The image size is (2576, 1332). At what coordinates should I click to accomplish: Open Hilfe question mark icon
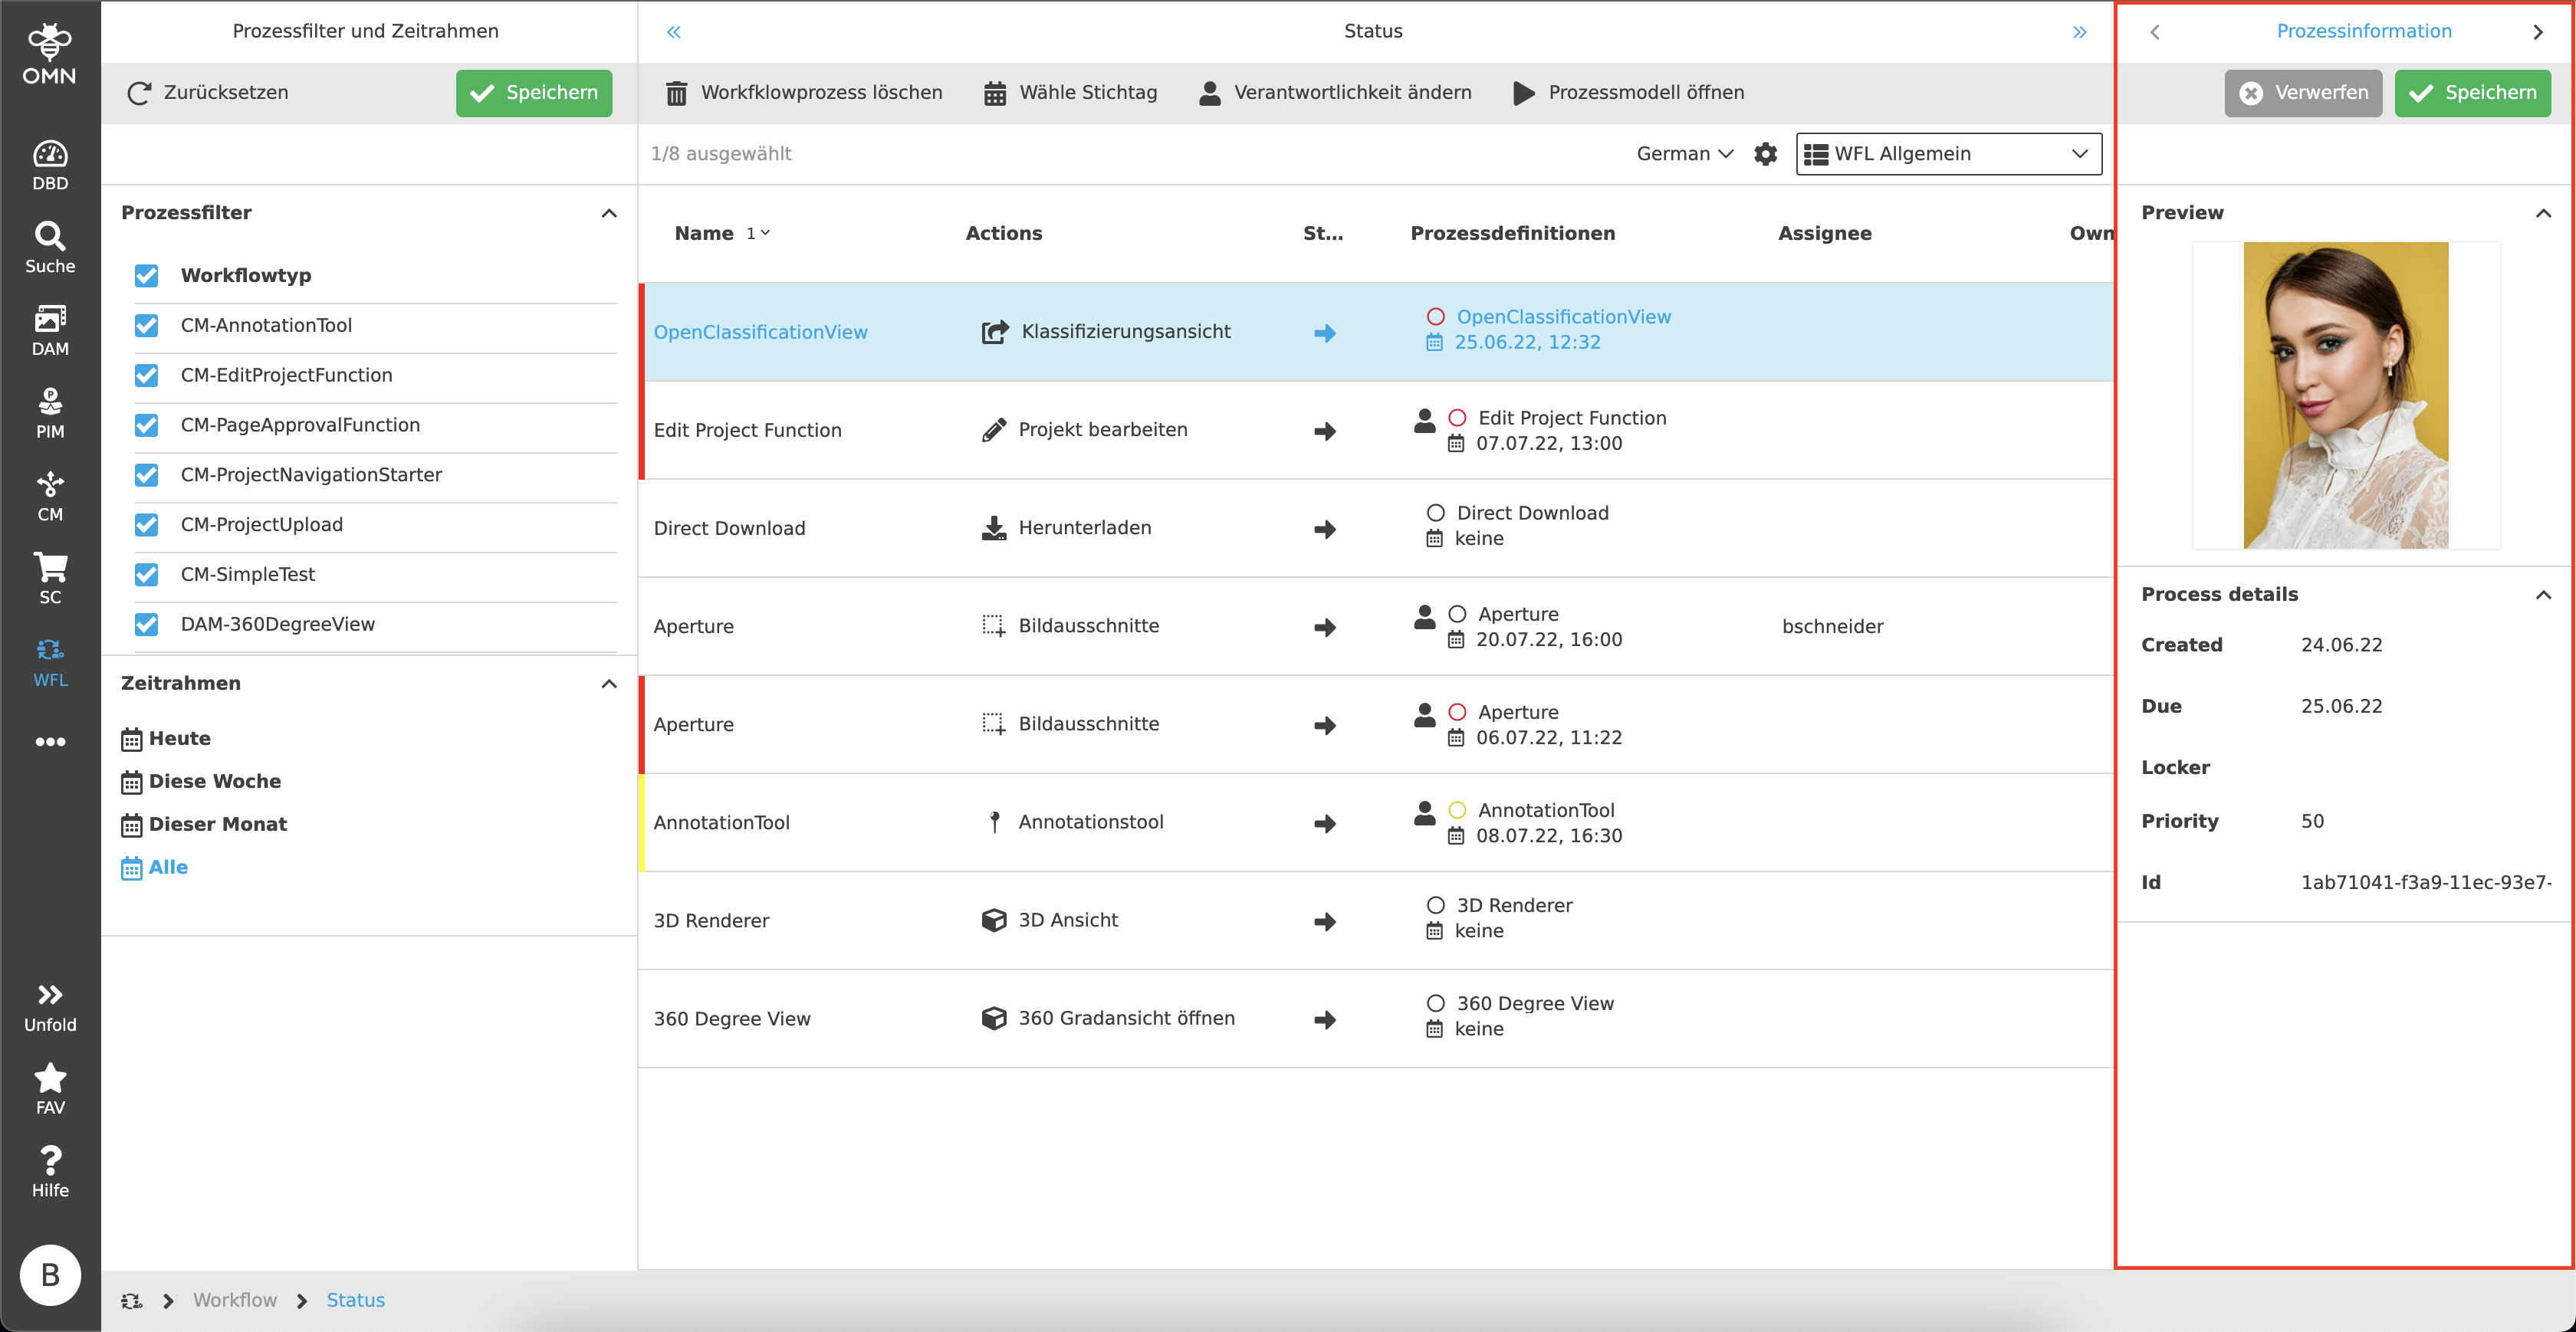[50, 1171]
